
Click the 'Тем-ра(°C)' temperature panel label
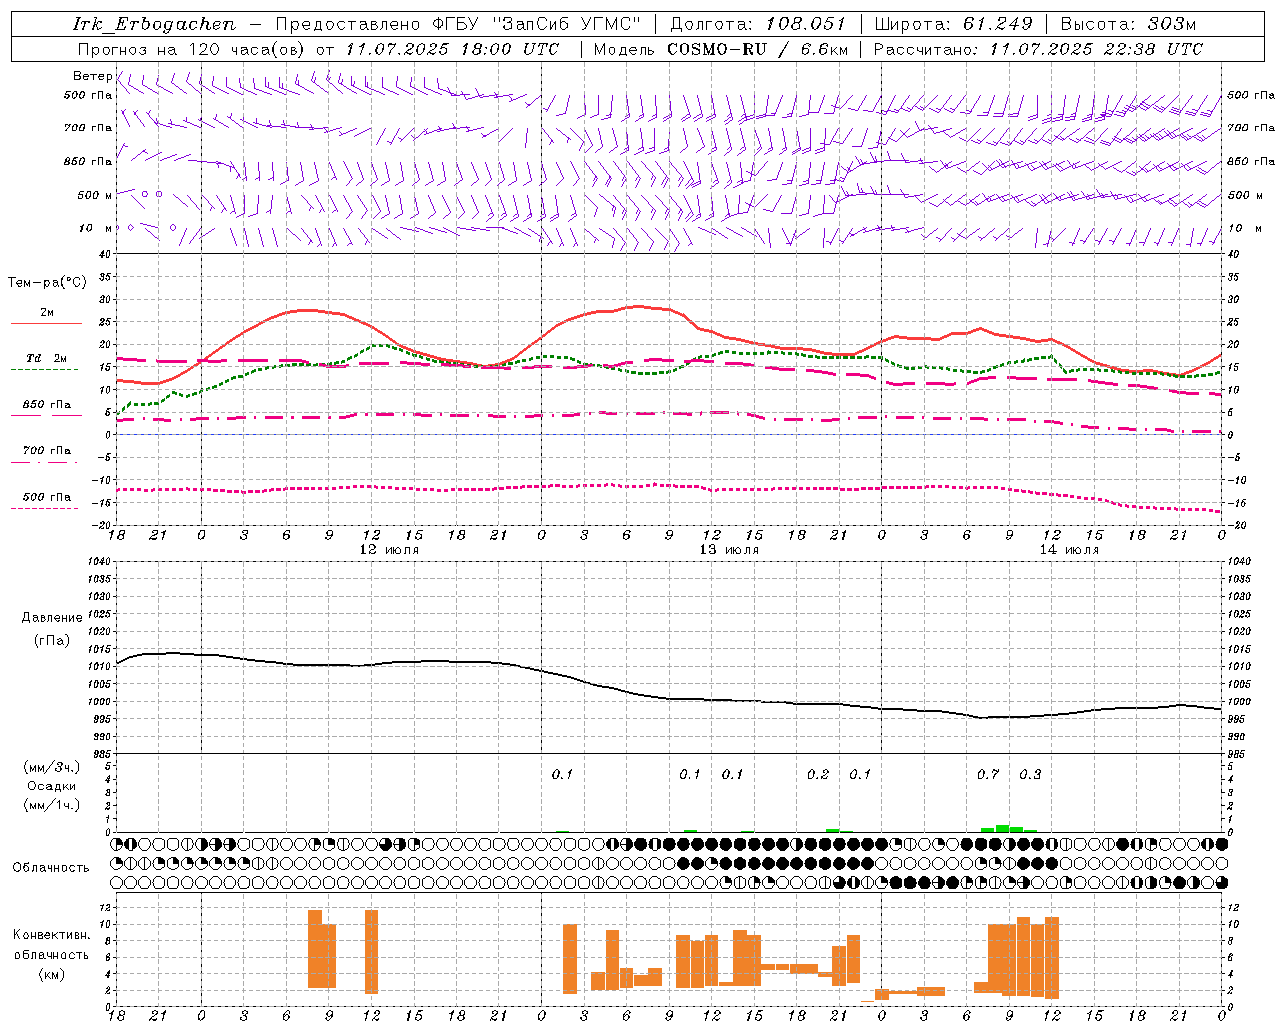pyautogui.click(x=47, y=283)
